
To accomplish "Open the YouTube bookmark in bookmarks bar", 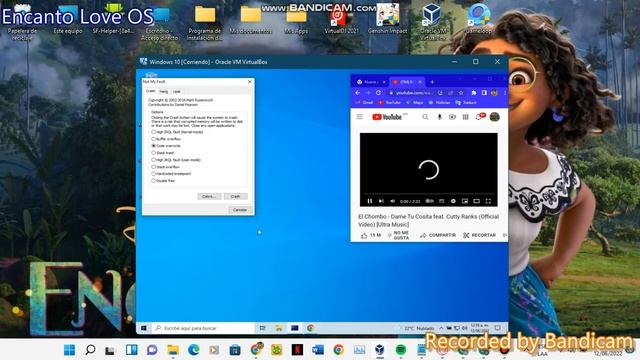I will coord(389,102).
